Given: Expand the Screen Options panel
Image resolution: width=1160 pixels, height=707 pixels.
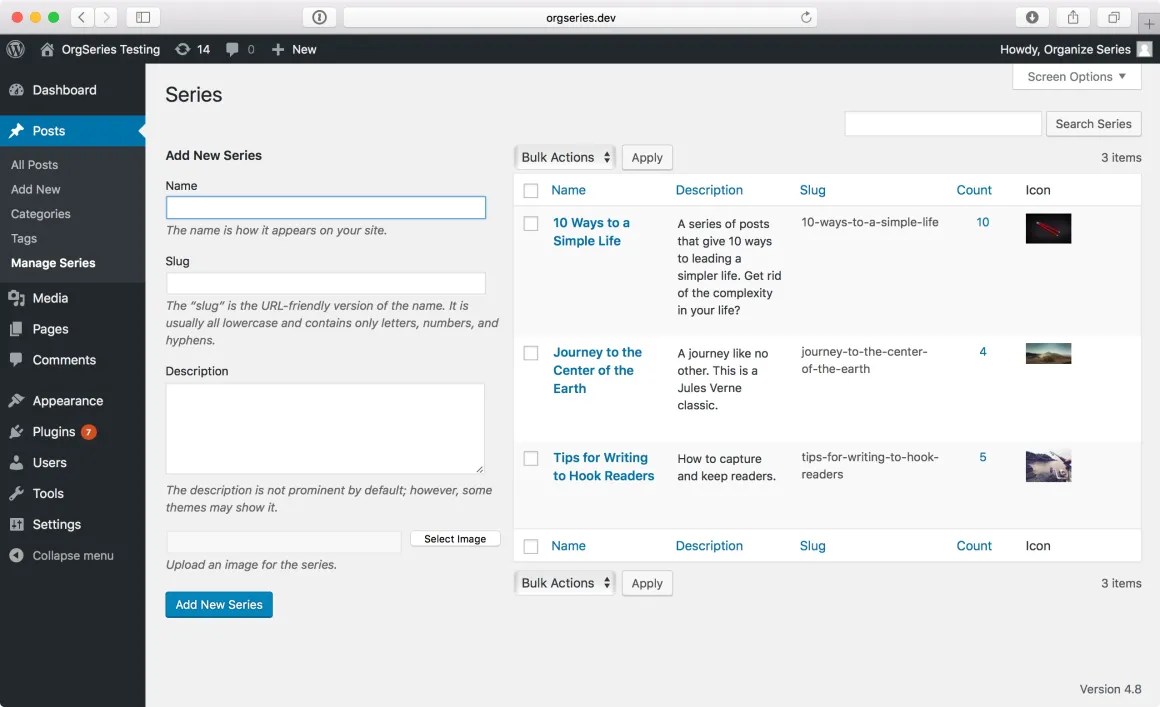Looking at the screenshot, I should [1076, 76].
